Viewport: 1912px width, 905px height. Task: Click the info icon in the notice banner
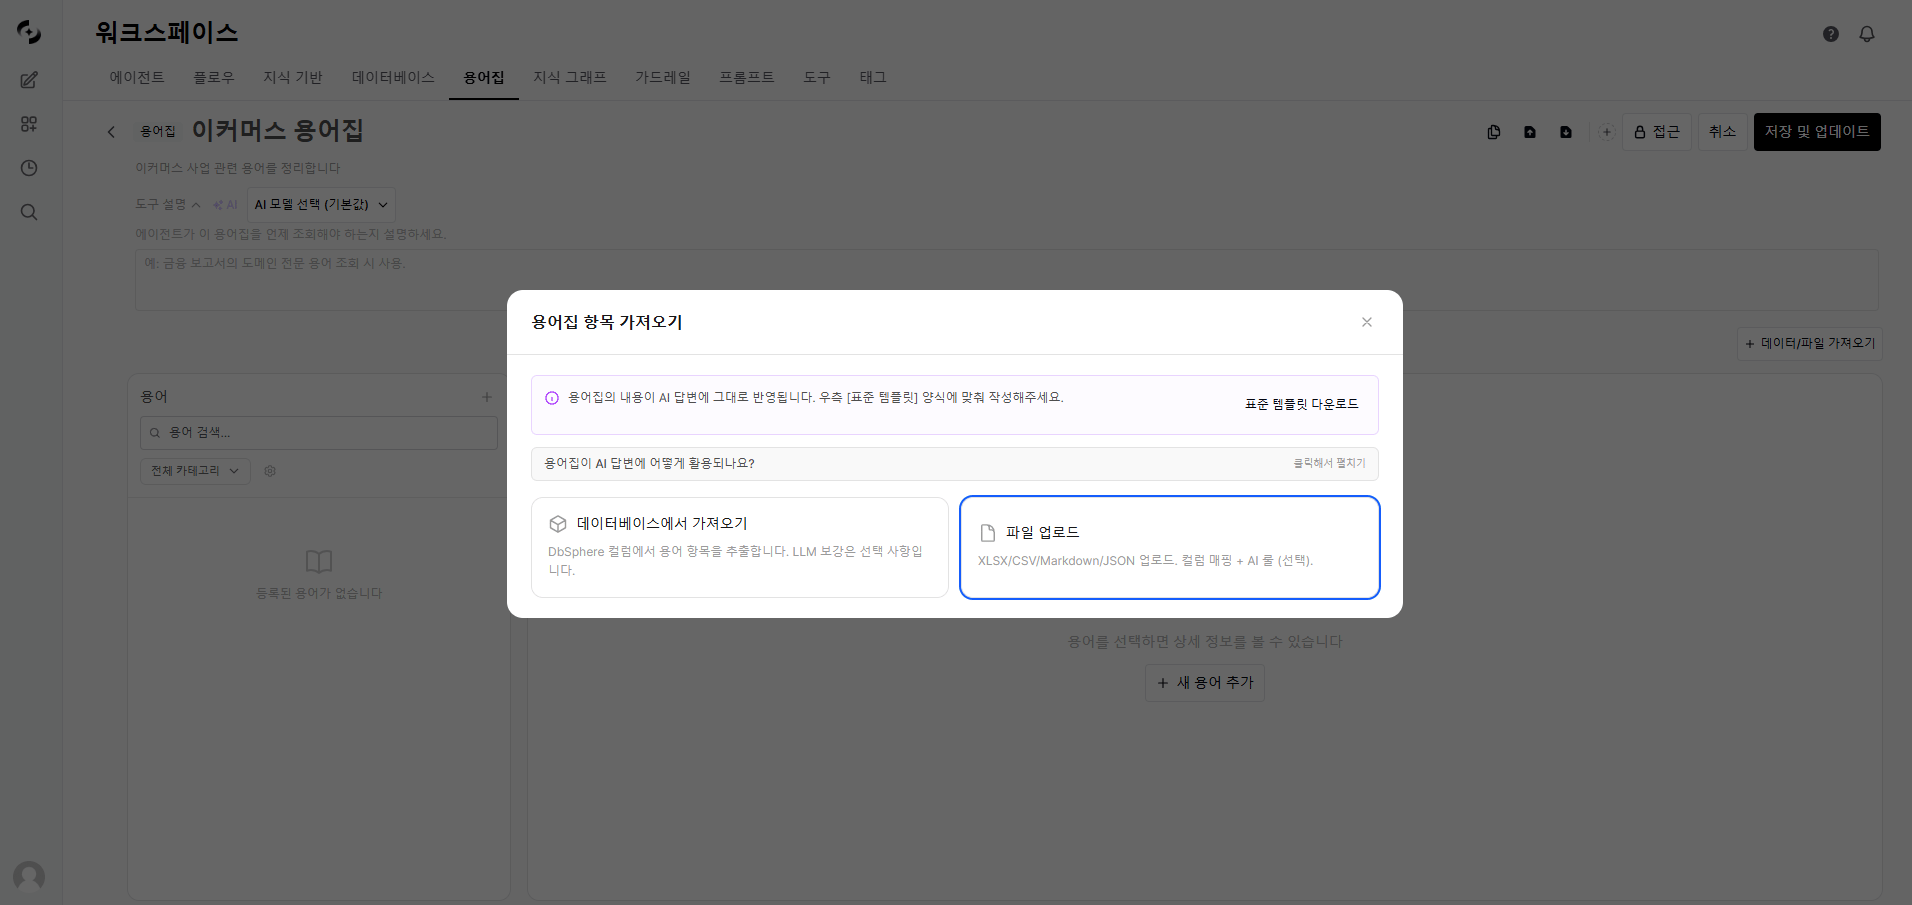552,398
